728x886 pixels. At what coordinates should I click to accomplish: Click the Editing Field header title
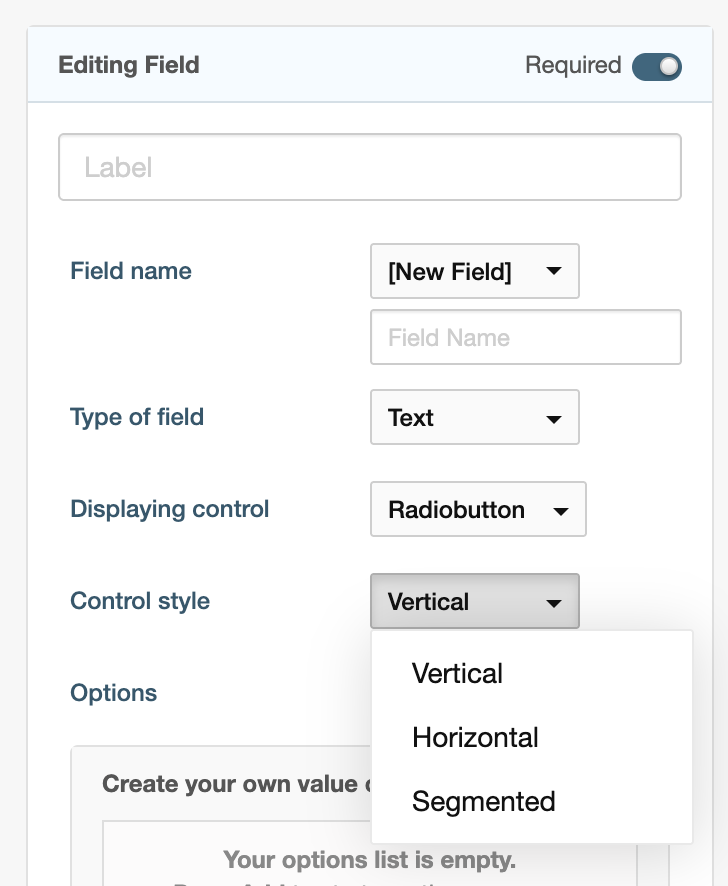pos(129,65)
